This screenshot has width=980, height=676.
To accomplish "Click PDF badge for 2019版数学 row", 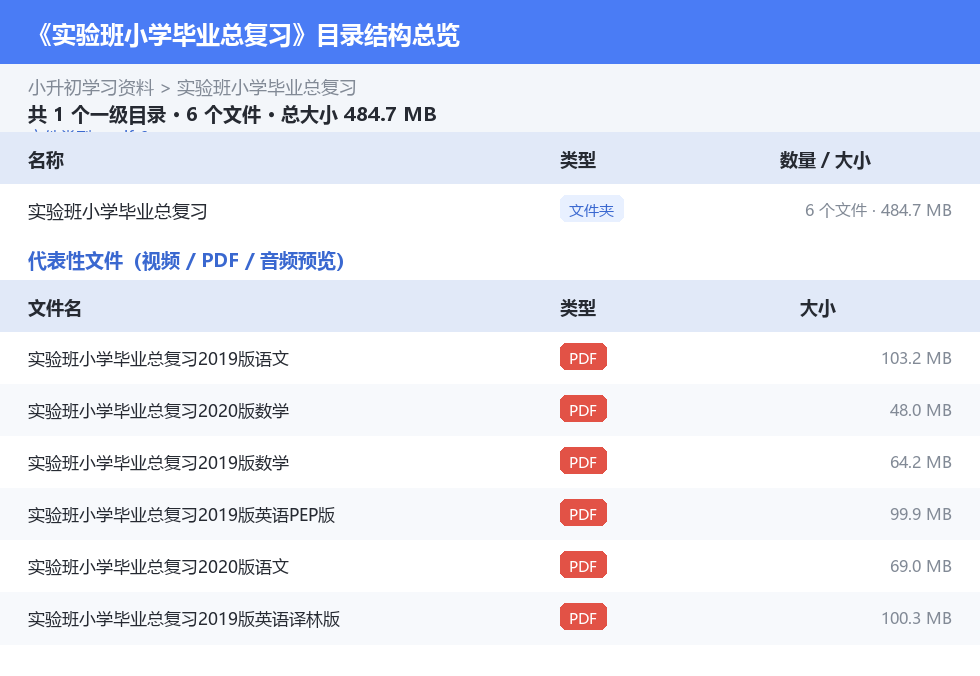I will (583, 461).
